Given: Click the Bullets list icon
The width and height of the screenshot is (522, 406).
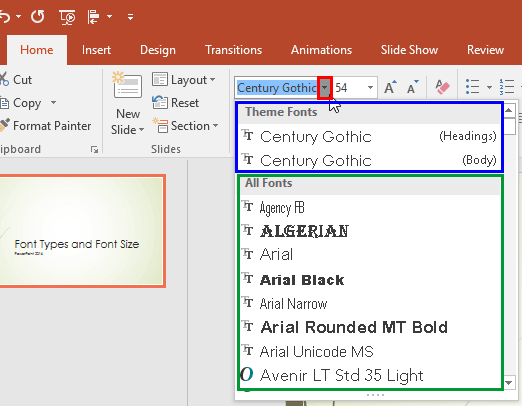Looking at the screenshot, I should 473,87.
